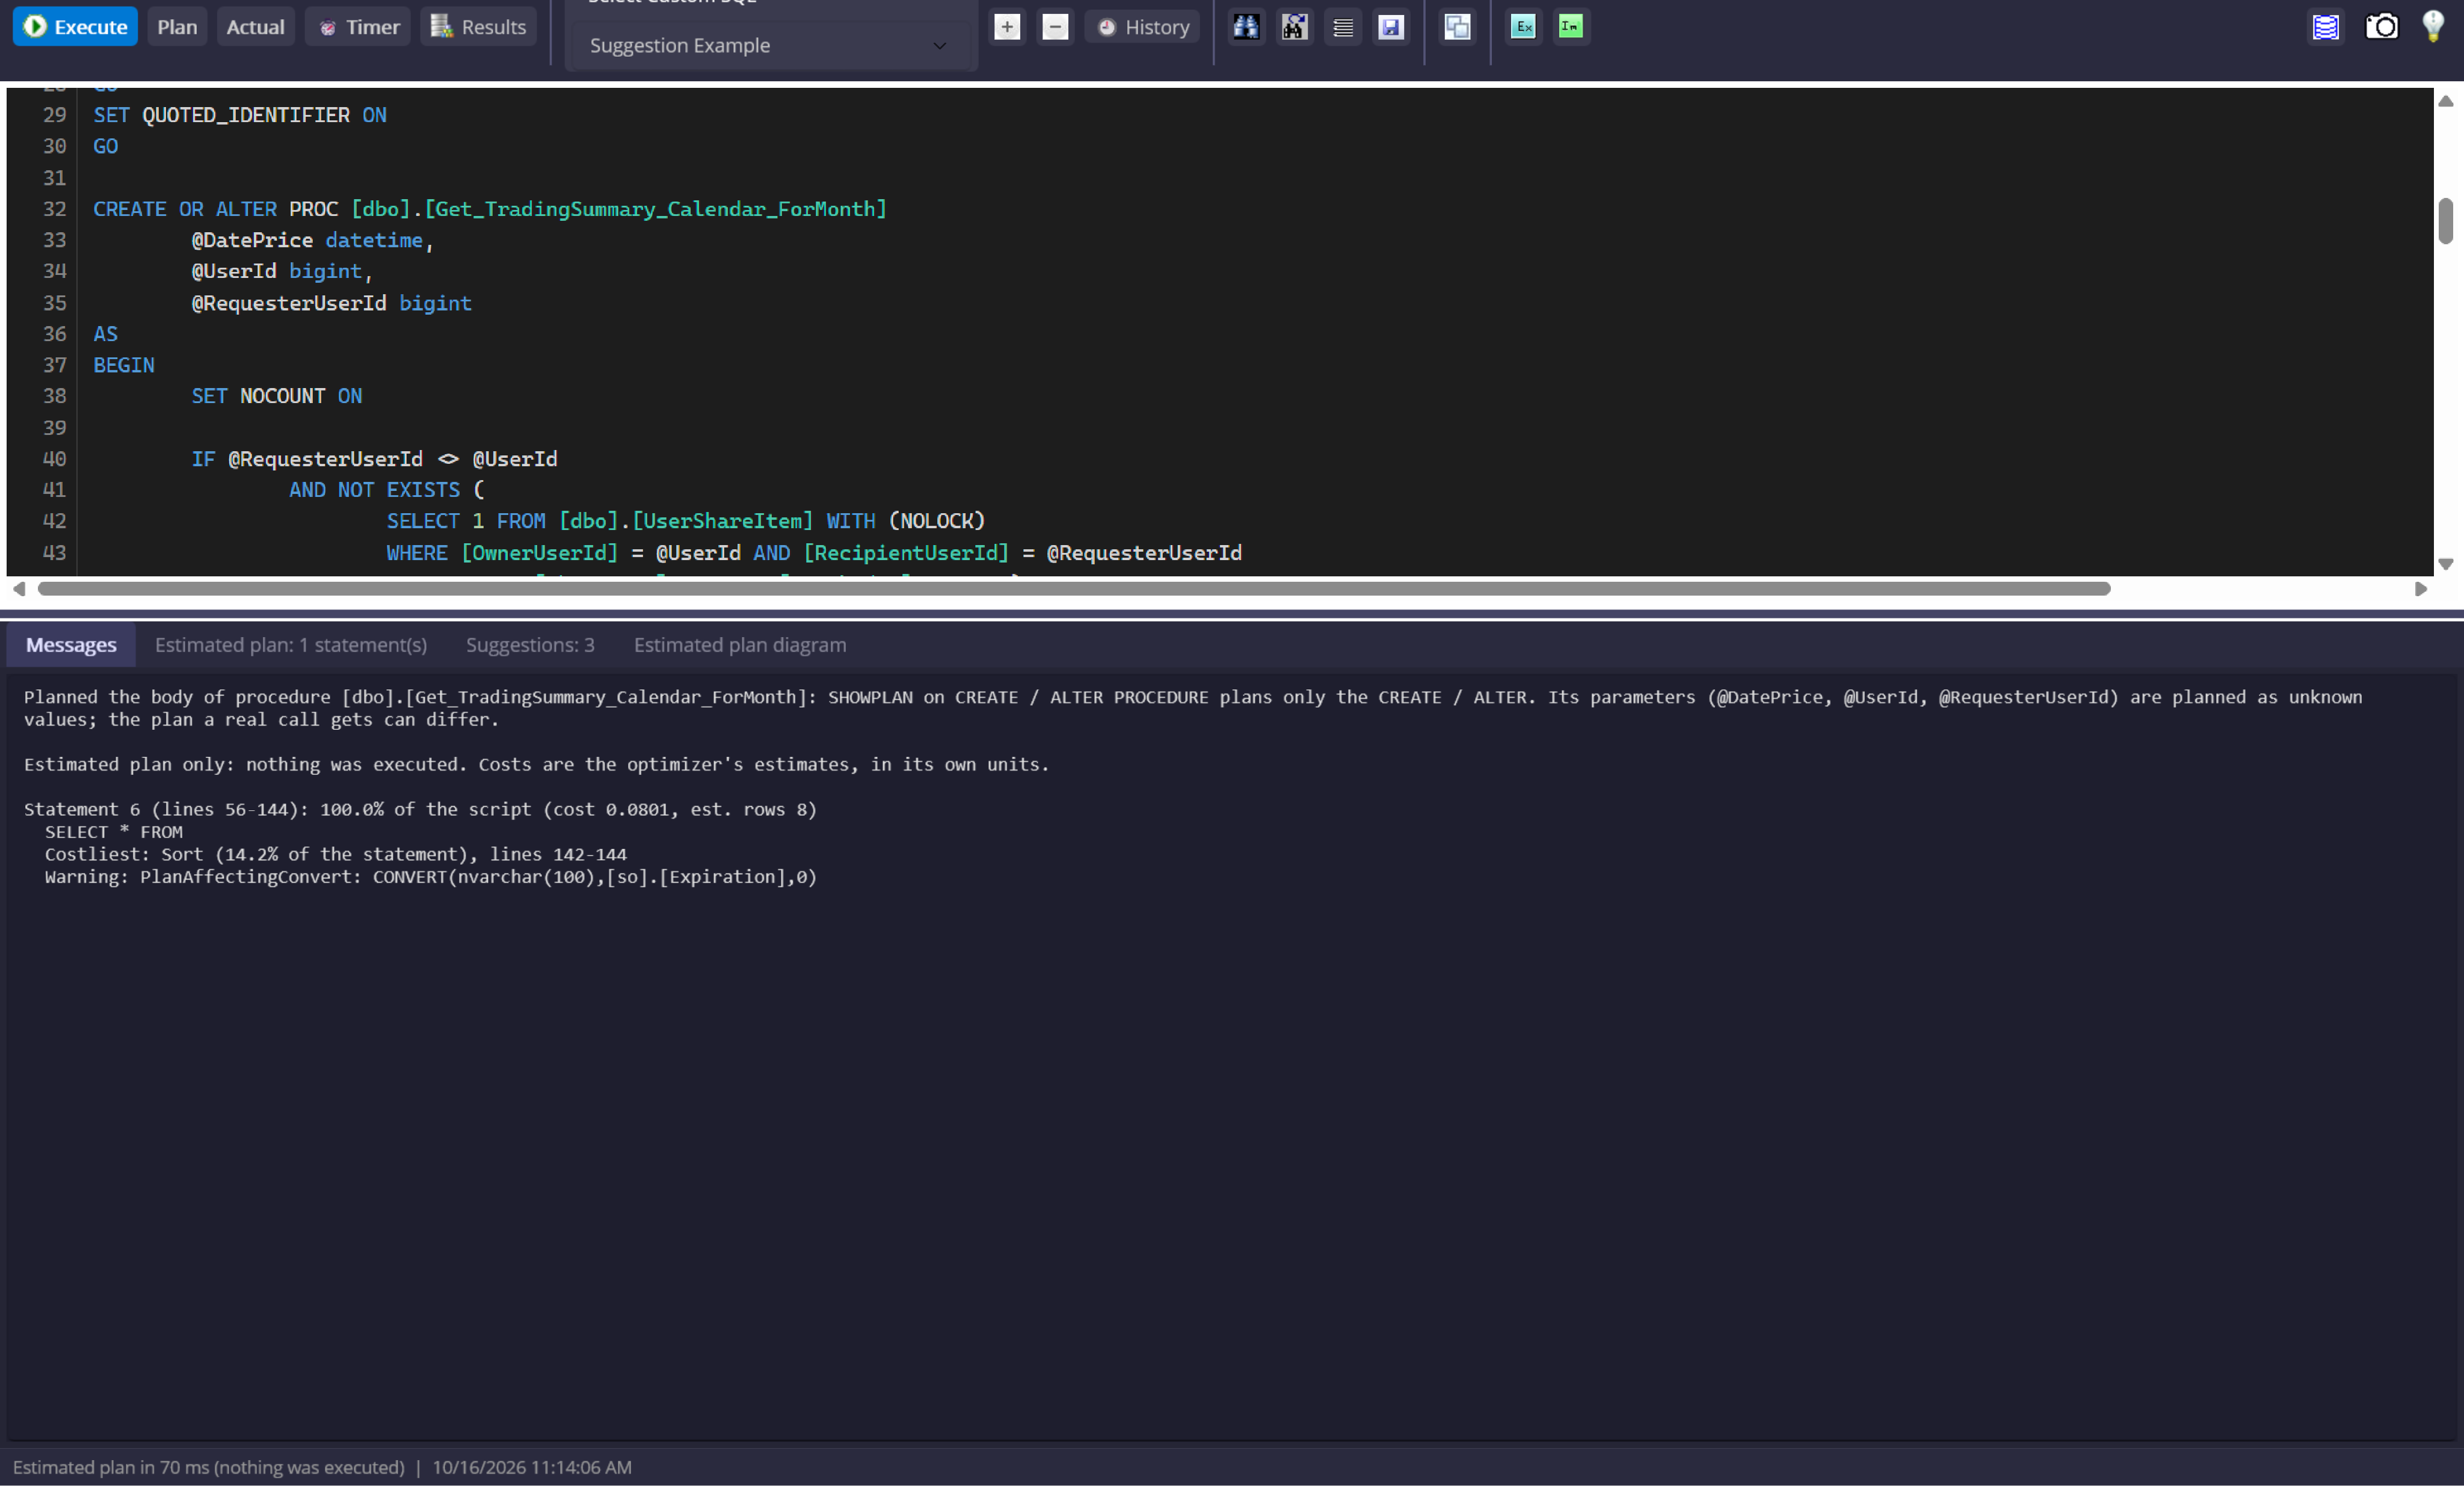Toggle the Timer button
The width and height of the screenshot is (2464, 1486).
tap(358, 27)
